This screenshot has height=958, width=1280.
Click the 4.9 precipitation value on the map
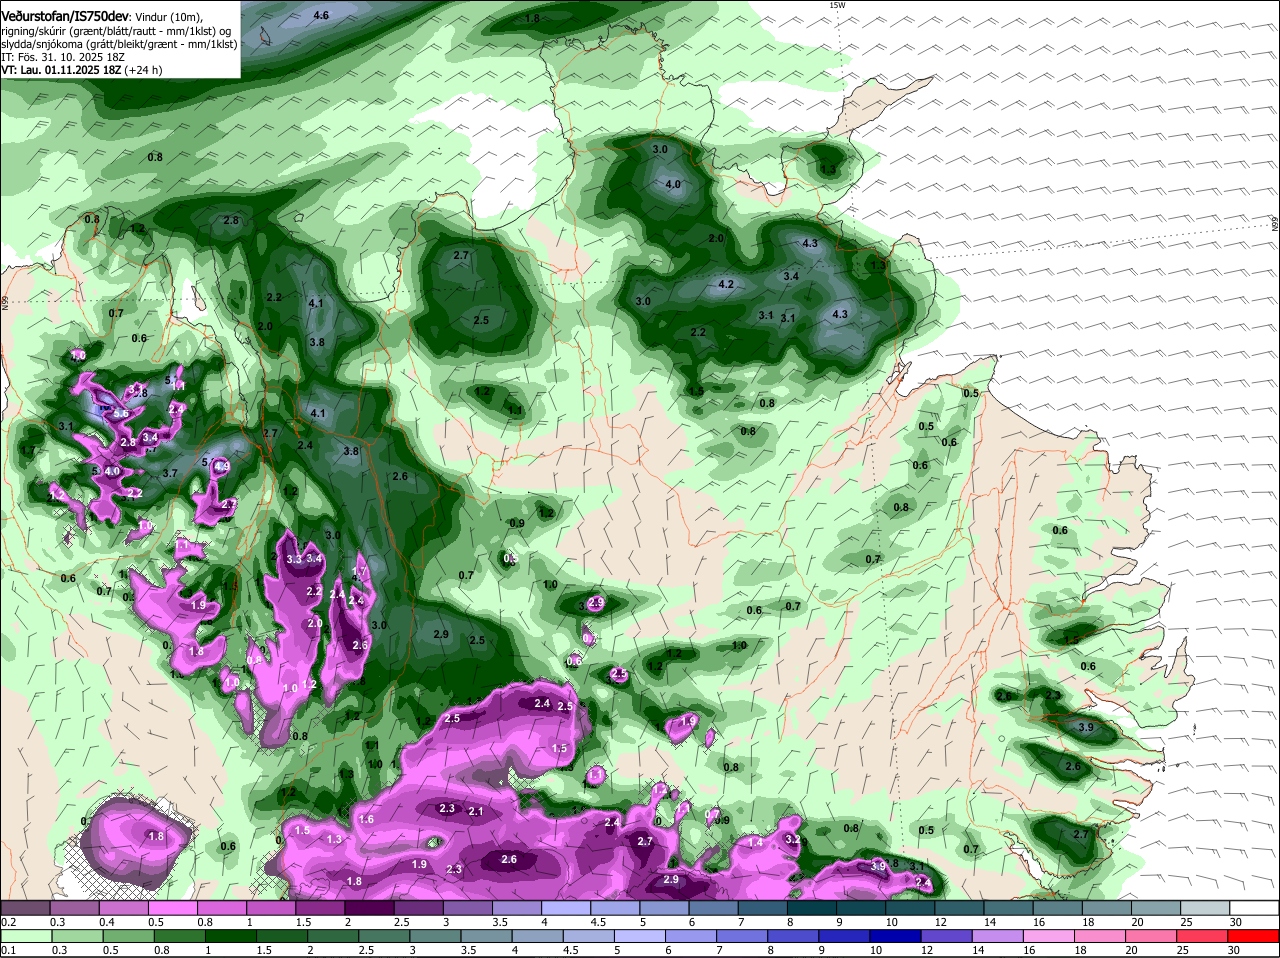(x=222, y=466)
